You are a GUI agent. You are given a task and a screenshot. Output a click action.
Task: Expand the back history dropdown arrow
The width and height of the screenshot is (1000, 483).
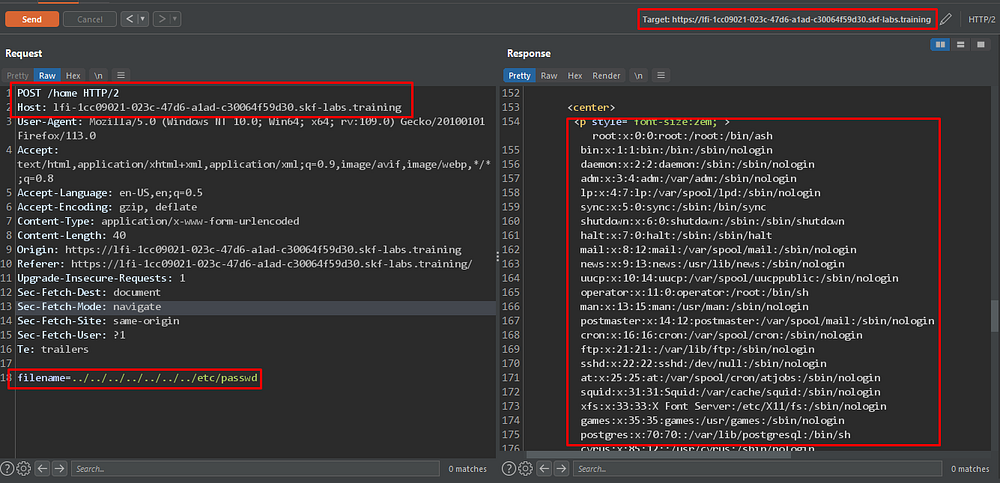point(141,19)
